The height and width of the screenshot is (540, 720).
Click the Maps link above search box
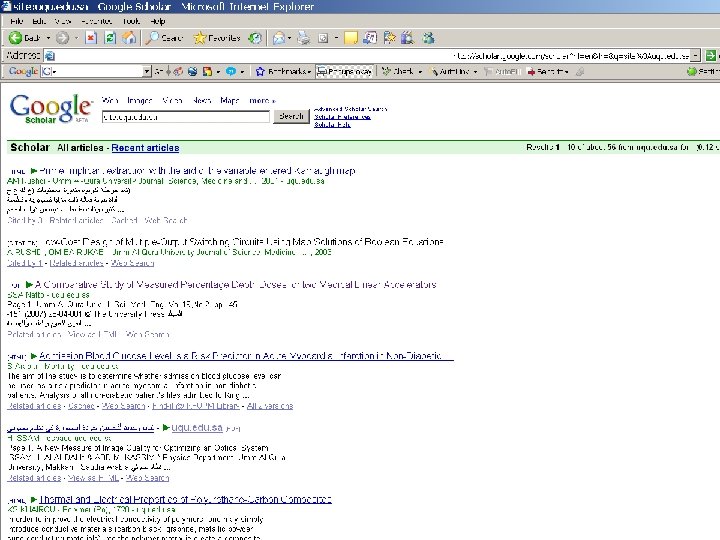[x=230, y=101]
